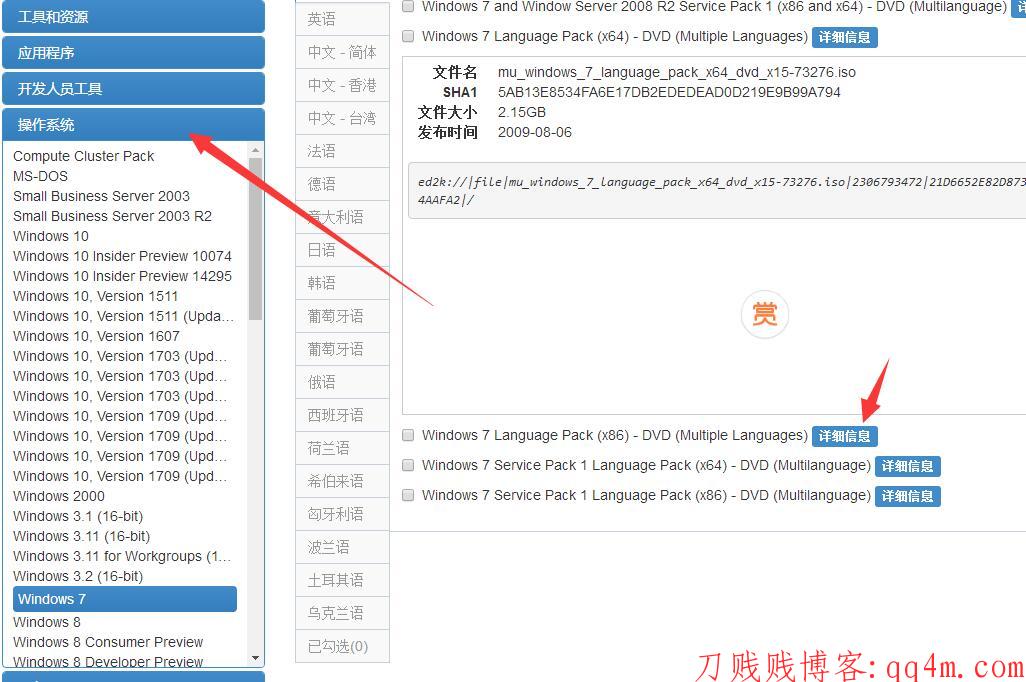Screen dimensions: 1026x682
Task: Select Windows 3.11 (16-bit)
Action: (81, 536)
